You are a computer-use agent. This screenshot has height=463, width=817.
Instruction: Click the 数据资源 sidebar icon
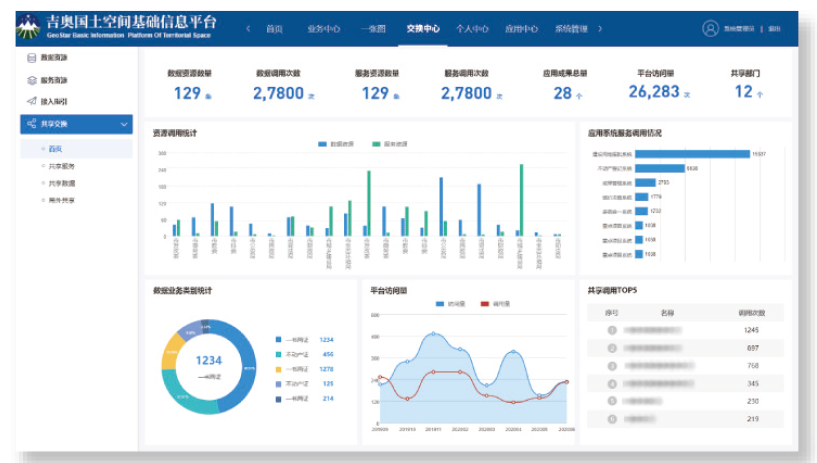pyautogui.click(x=31, y=59)
